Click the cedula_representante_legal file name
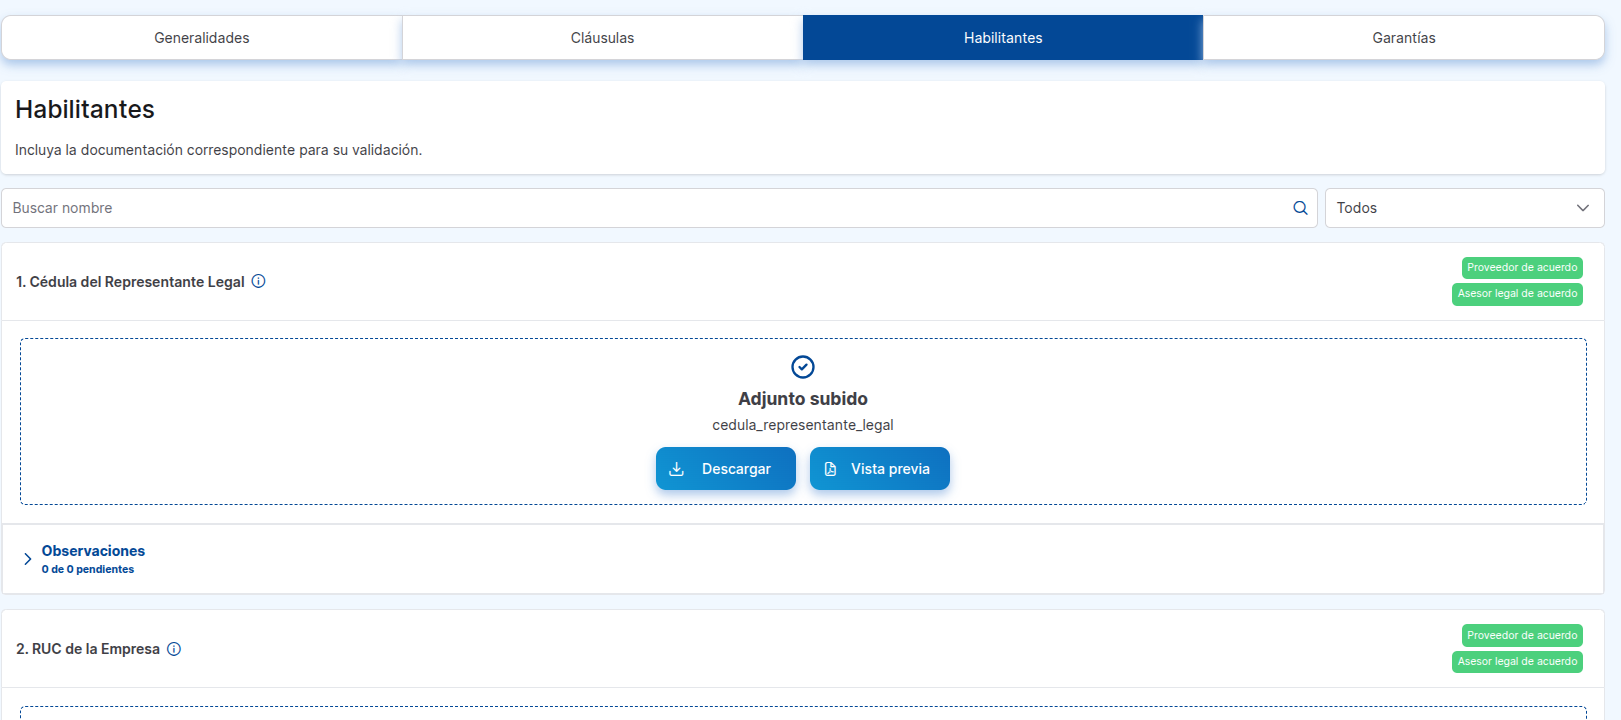The width and height of the screenshot is (1621, 720). point(802,425)
